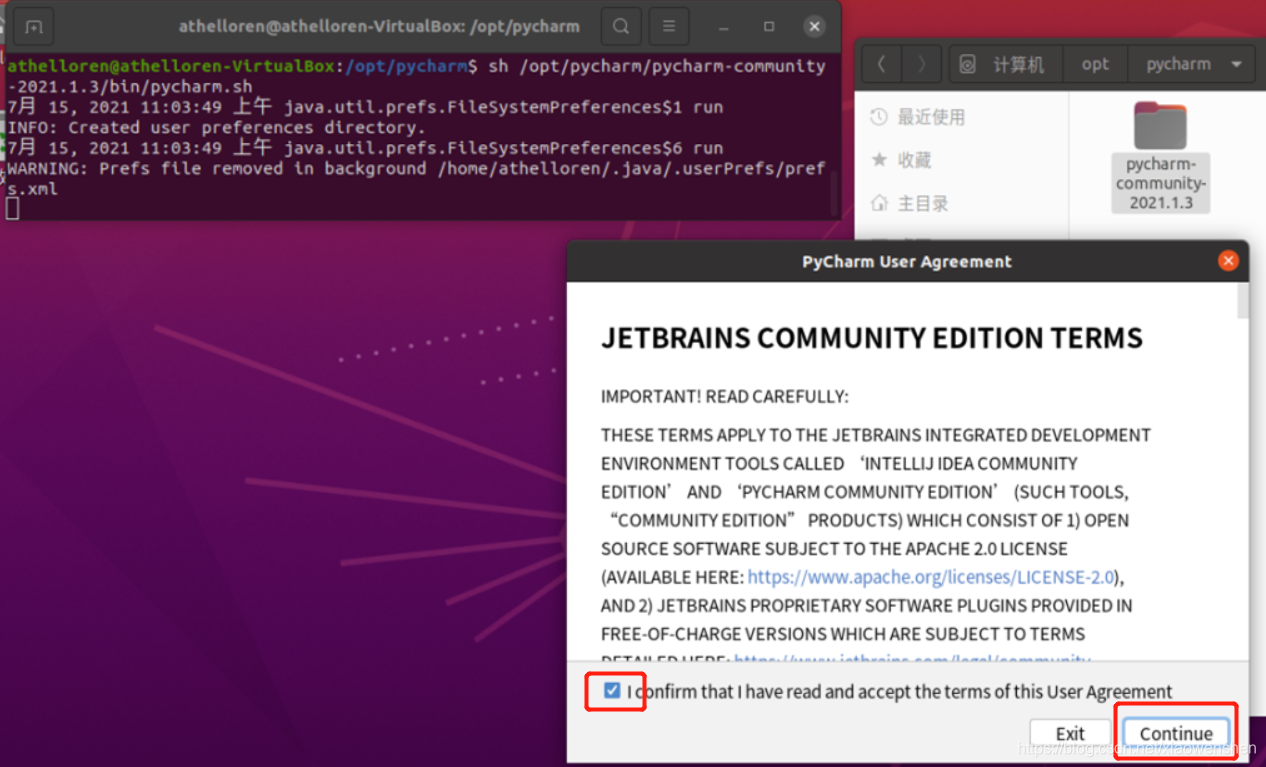Minimize the terminal window
The height and width of the screenshot is (767, 1266).
coord(723,27)
